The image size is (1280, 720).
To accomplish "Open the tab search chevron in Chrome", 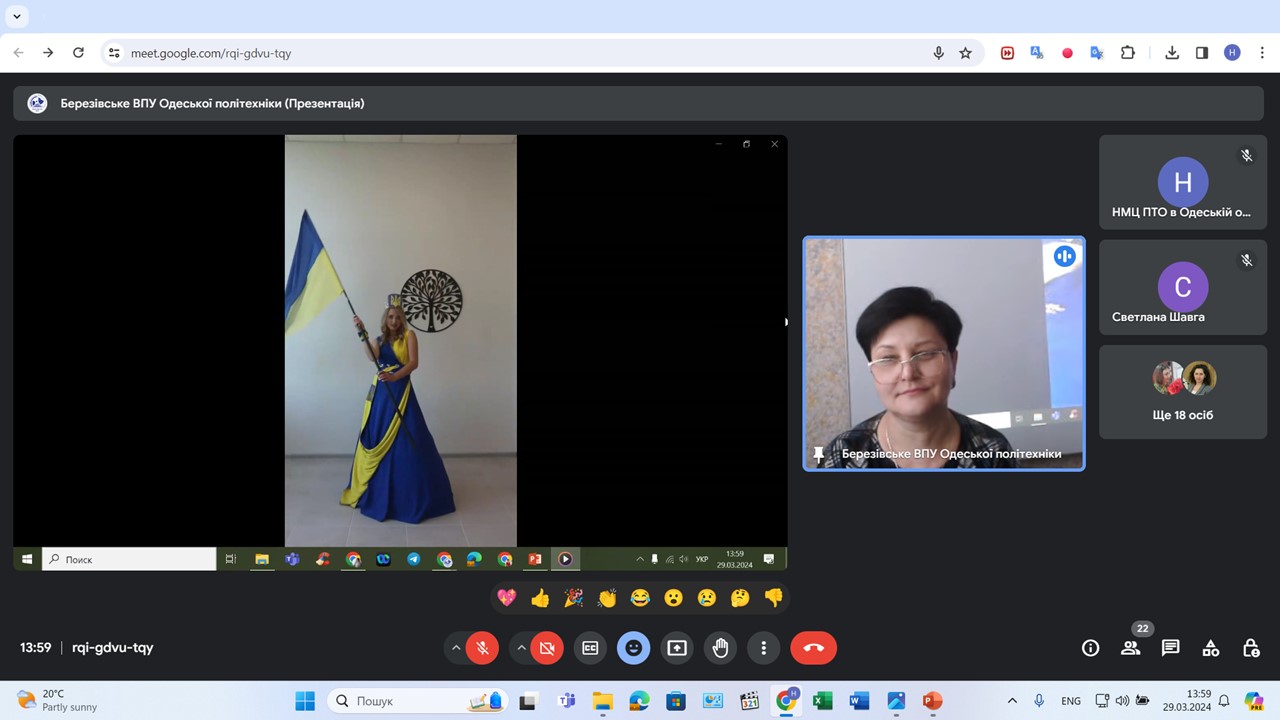I will click(x=17, y=16).
